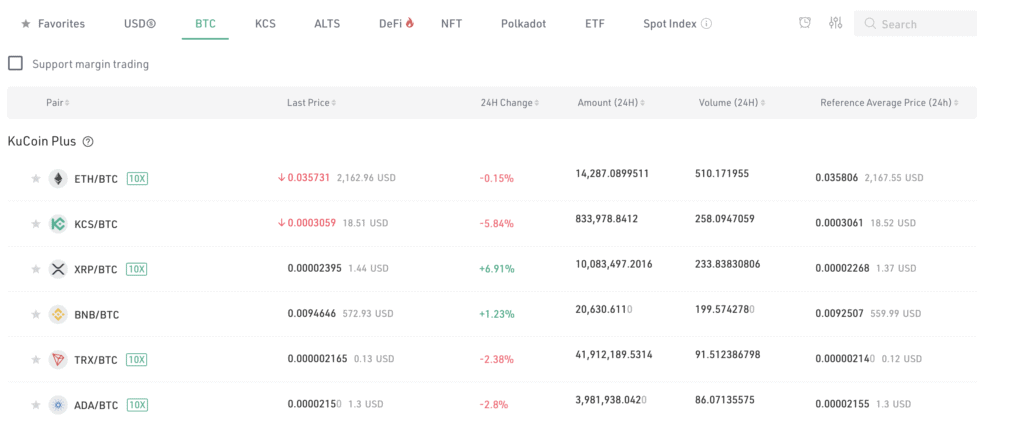Screen dimensions: 1024x426
Task: Click the +6.91% change value
Action: click(496, 269)
